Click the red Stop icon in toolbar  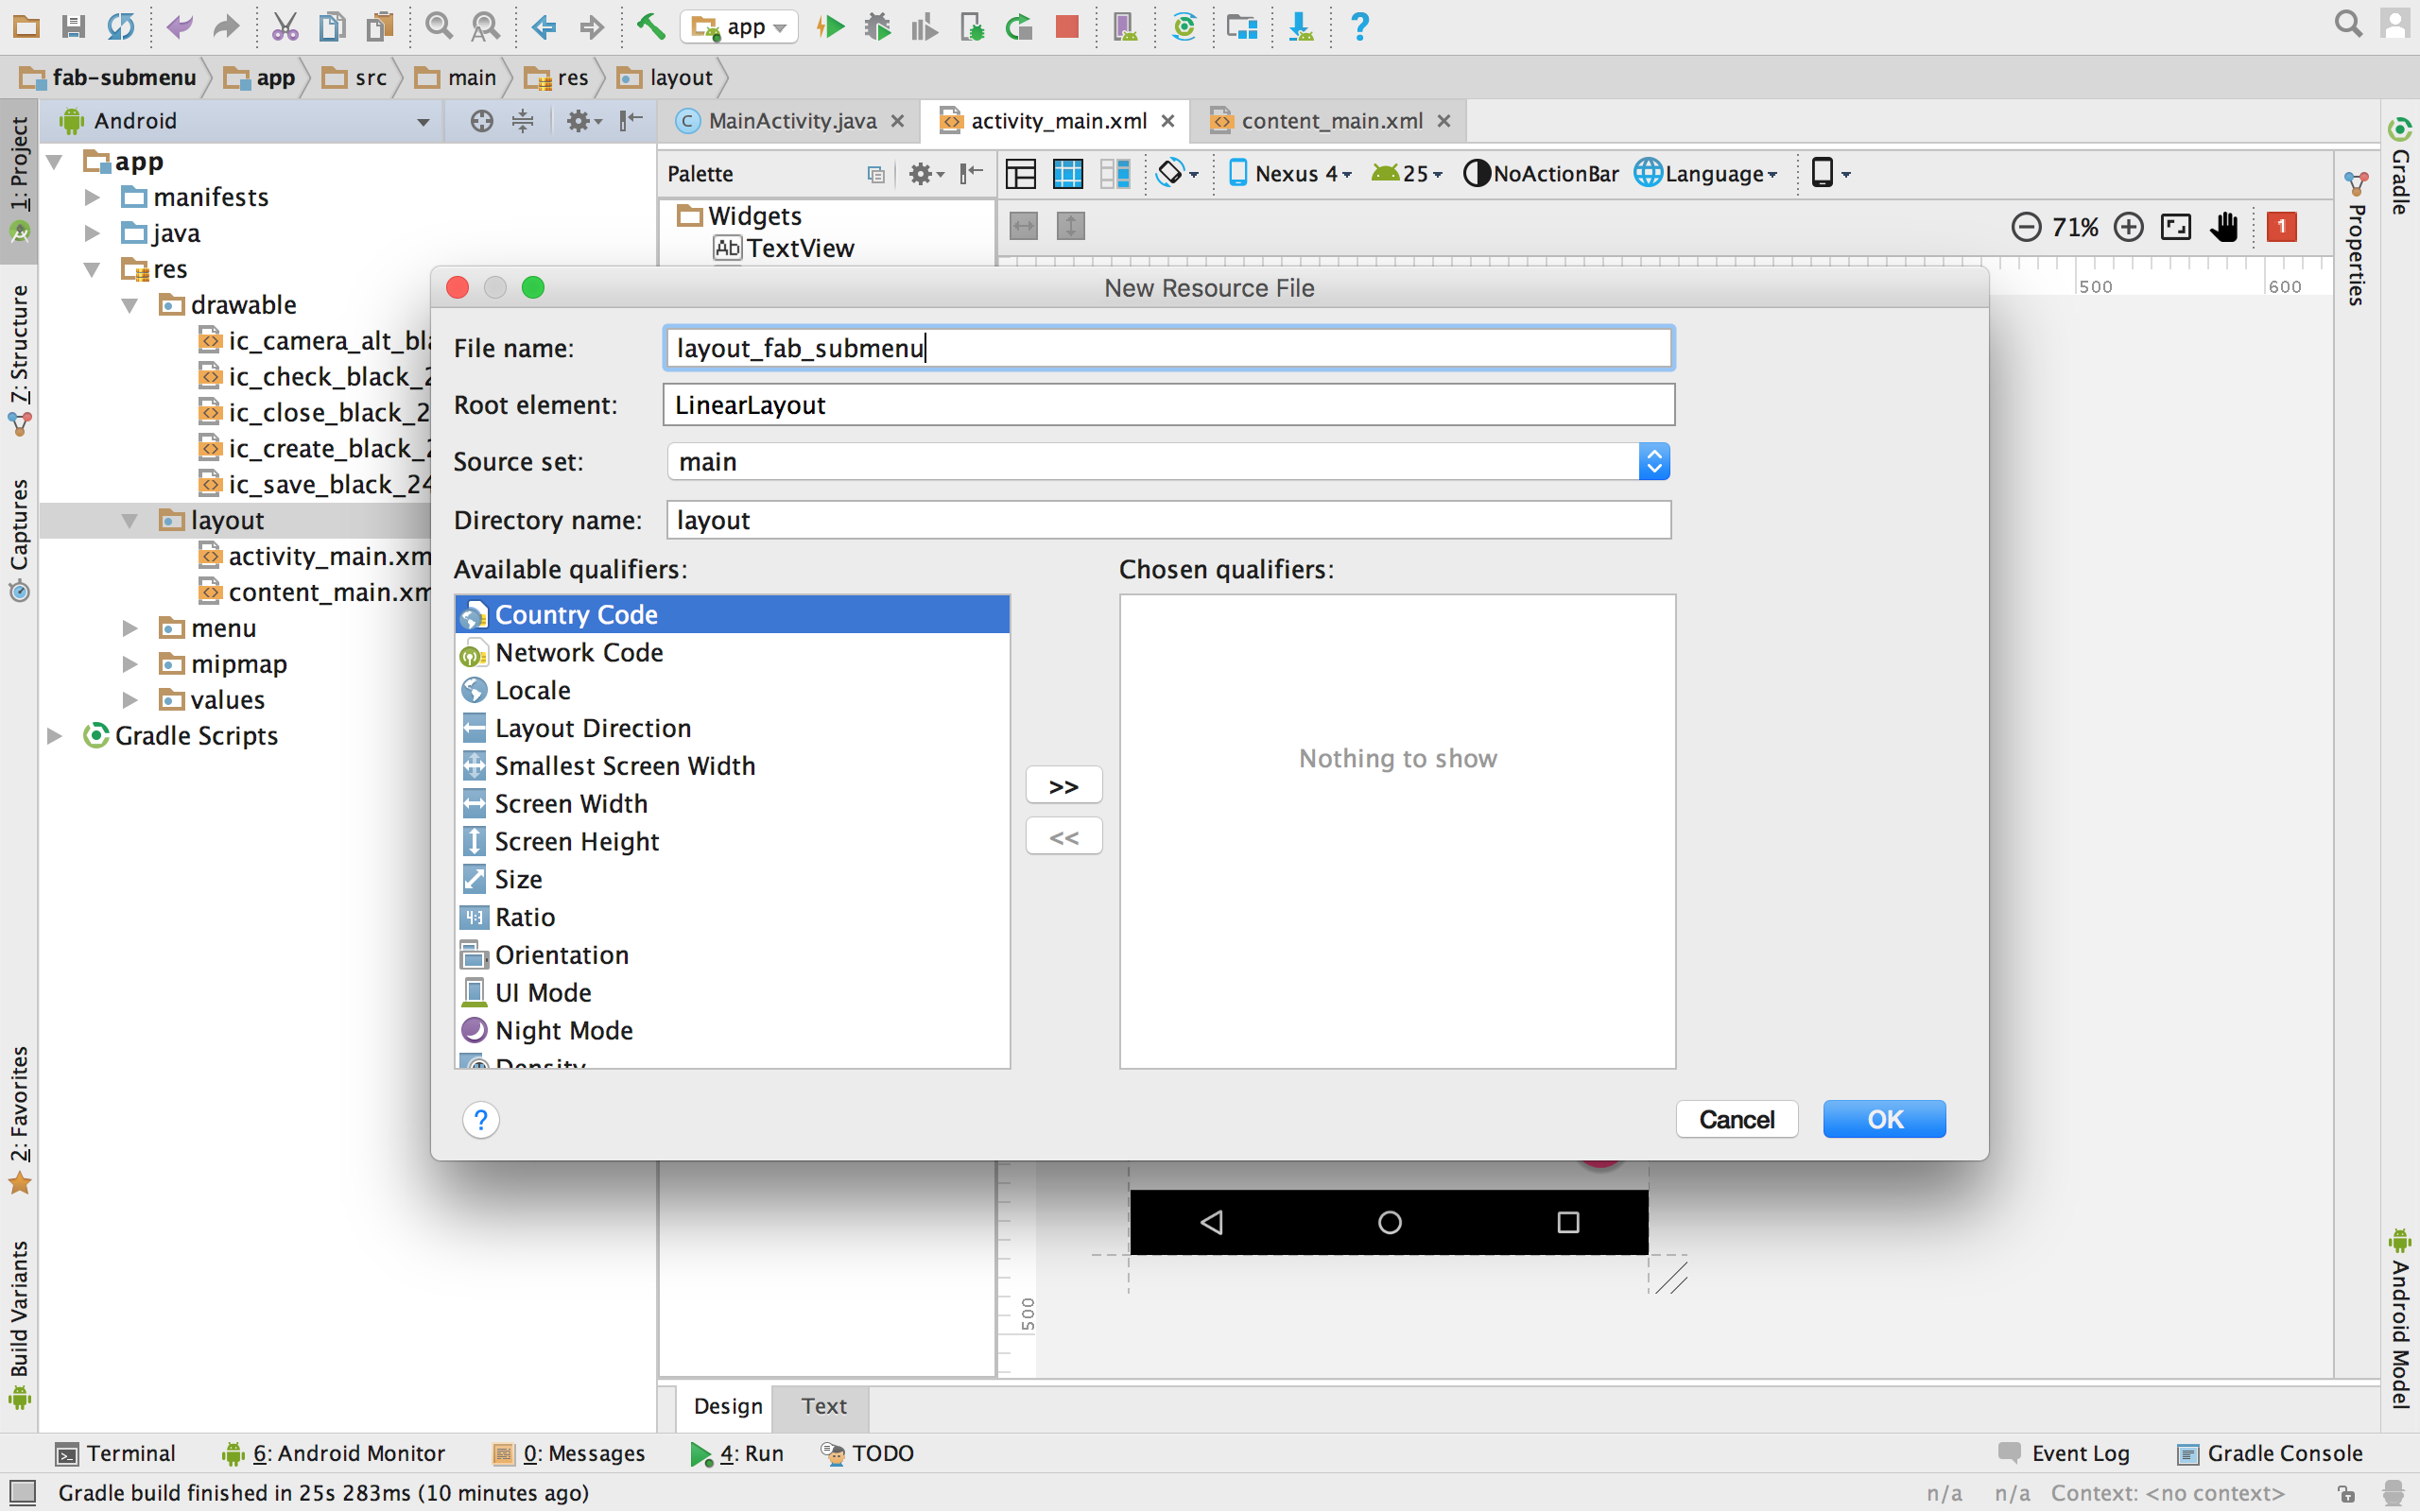click(x=1066, y=27)
